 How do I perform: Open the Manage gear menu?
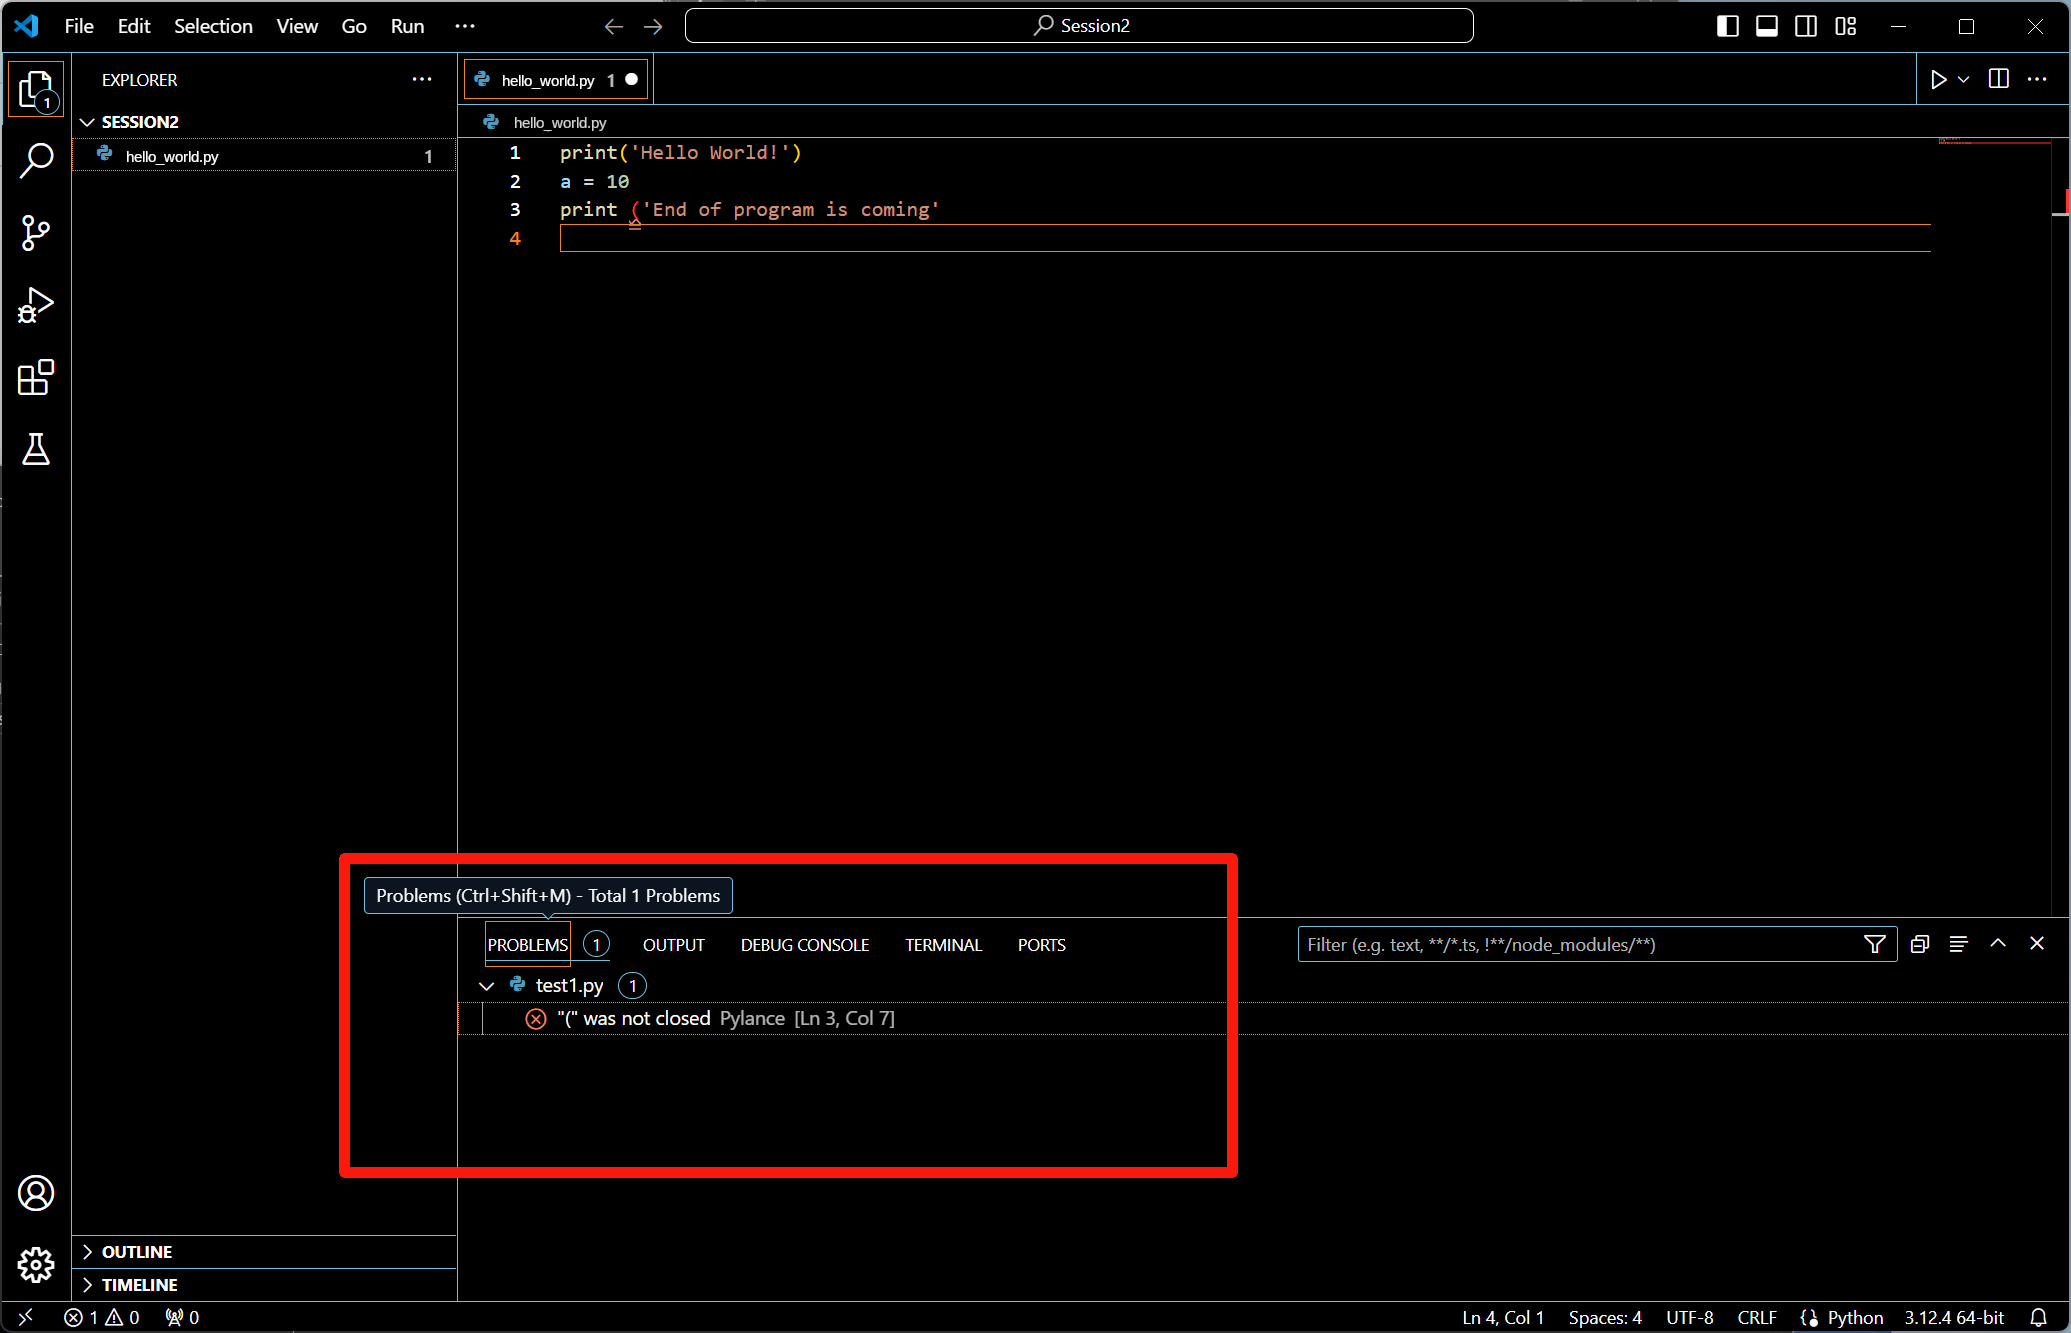36,1264
